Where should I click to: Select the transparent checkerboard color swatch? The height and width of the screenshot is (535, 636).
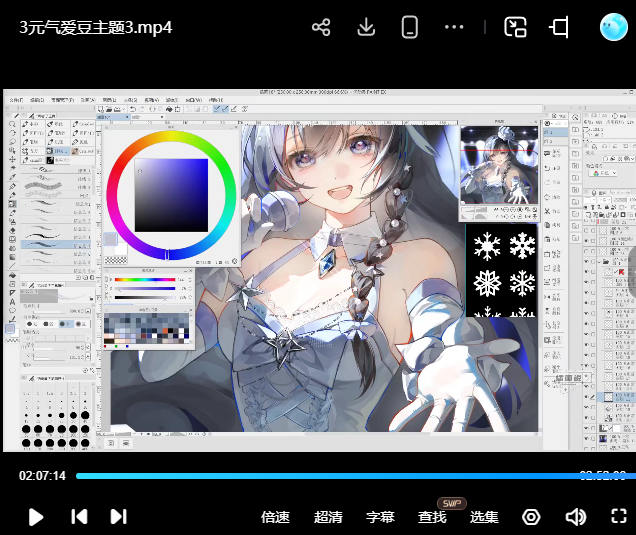116,260
